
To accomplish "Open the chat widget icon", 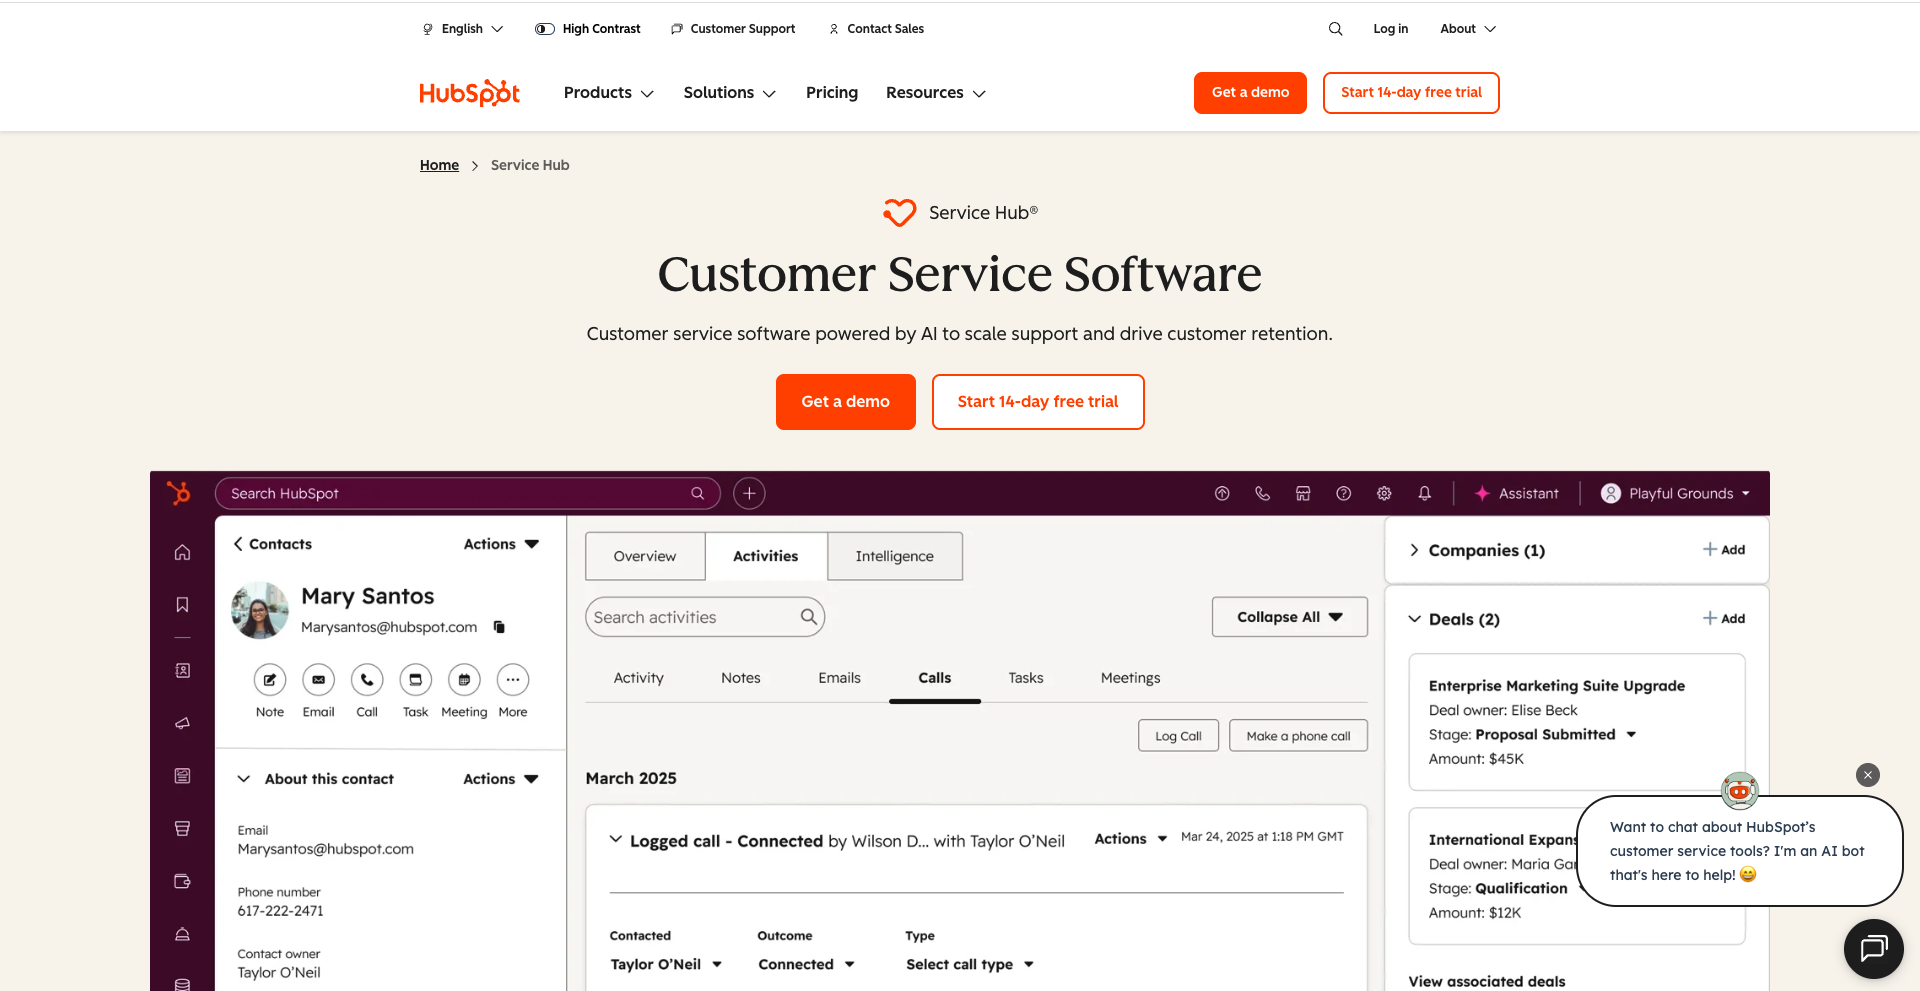I will coord(1873,948).
